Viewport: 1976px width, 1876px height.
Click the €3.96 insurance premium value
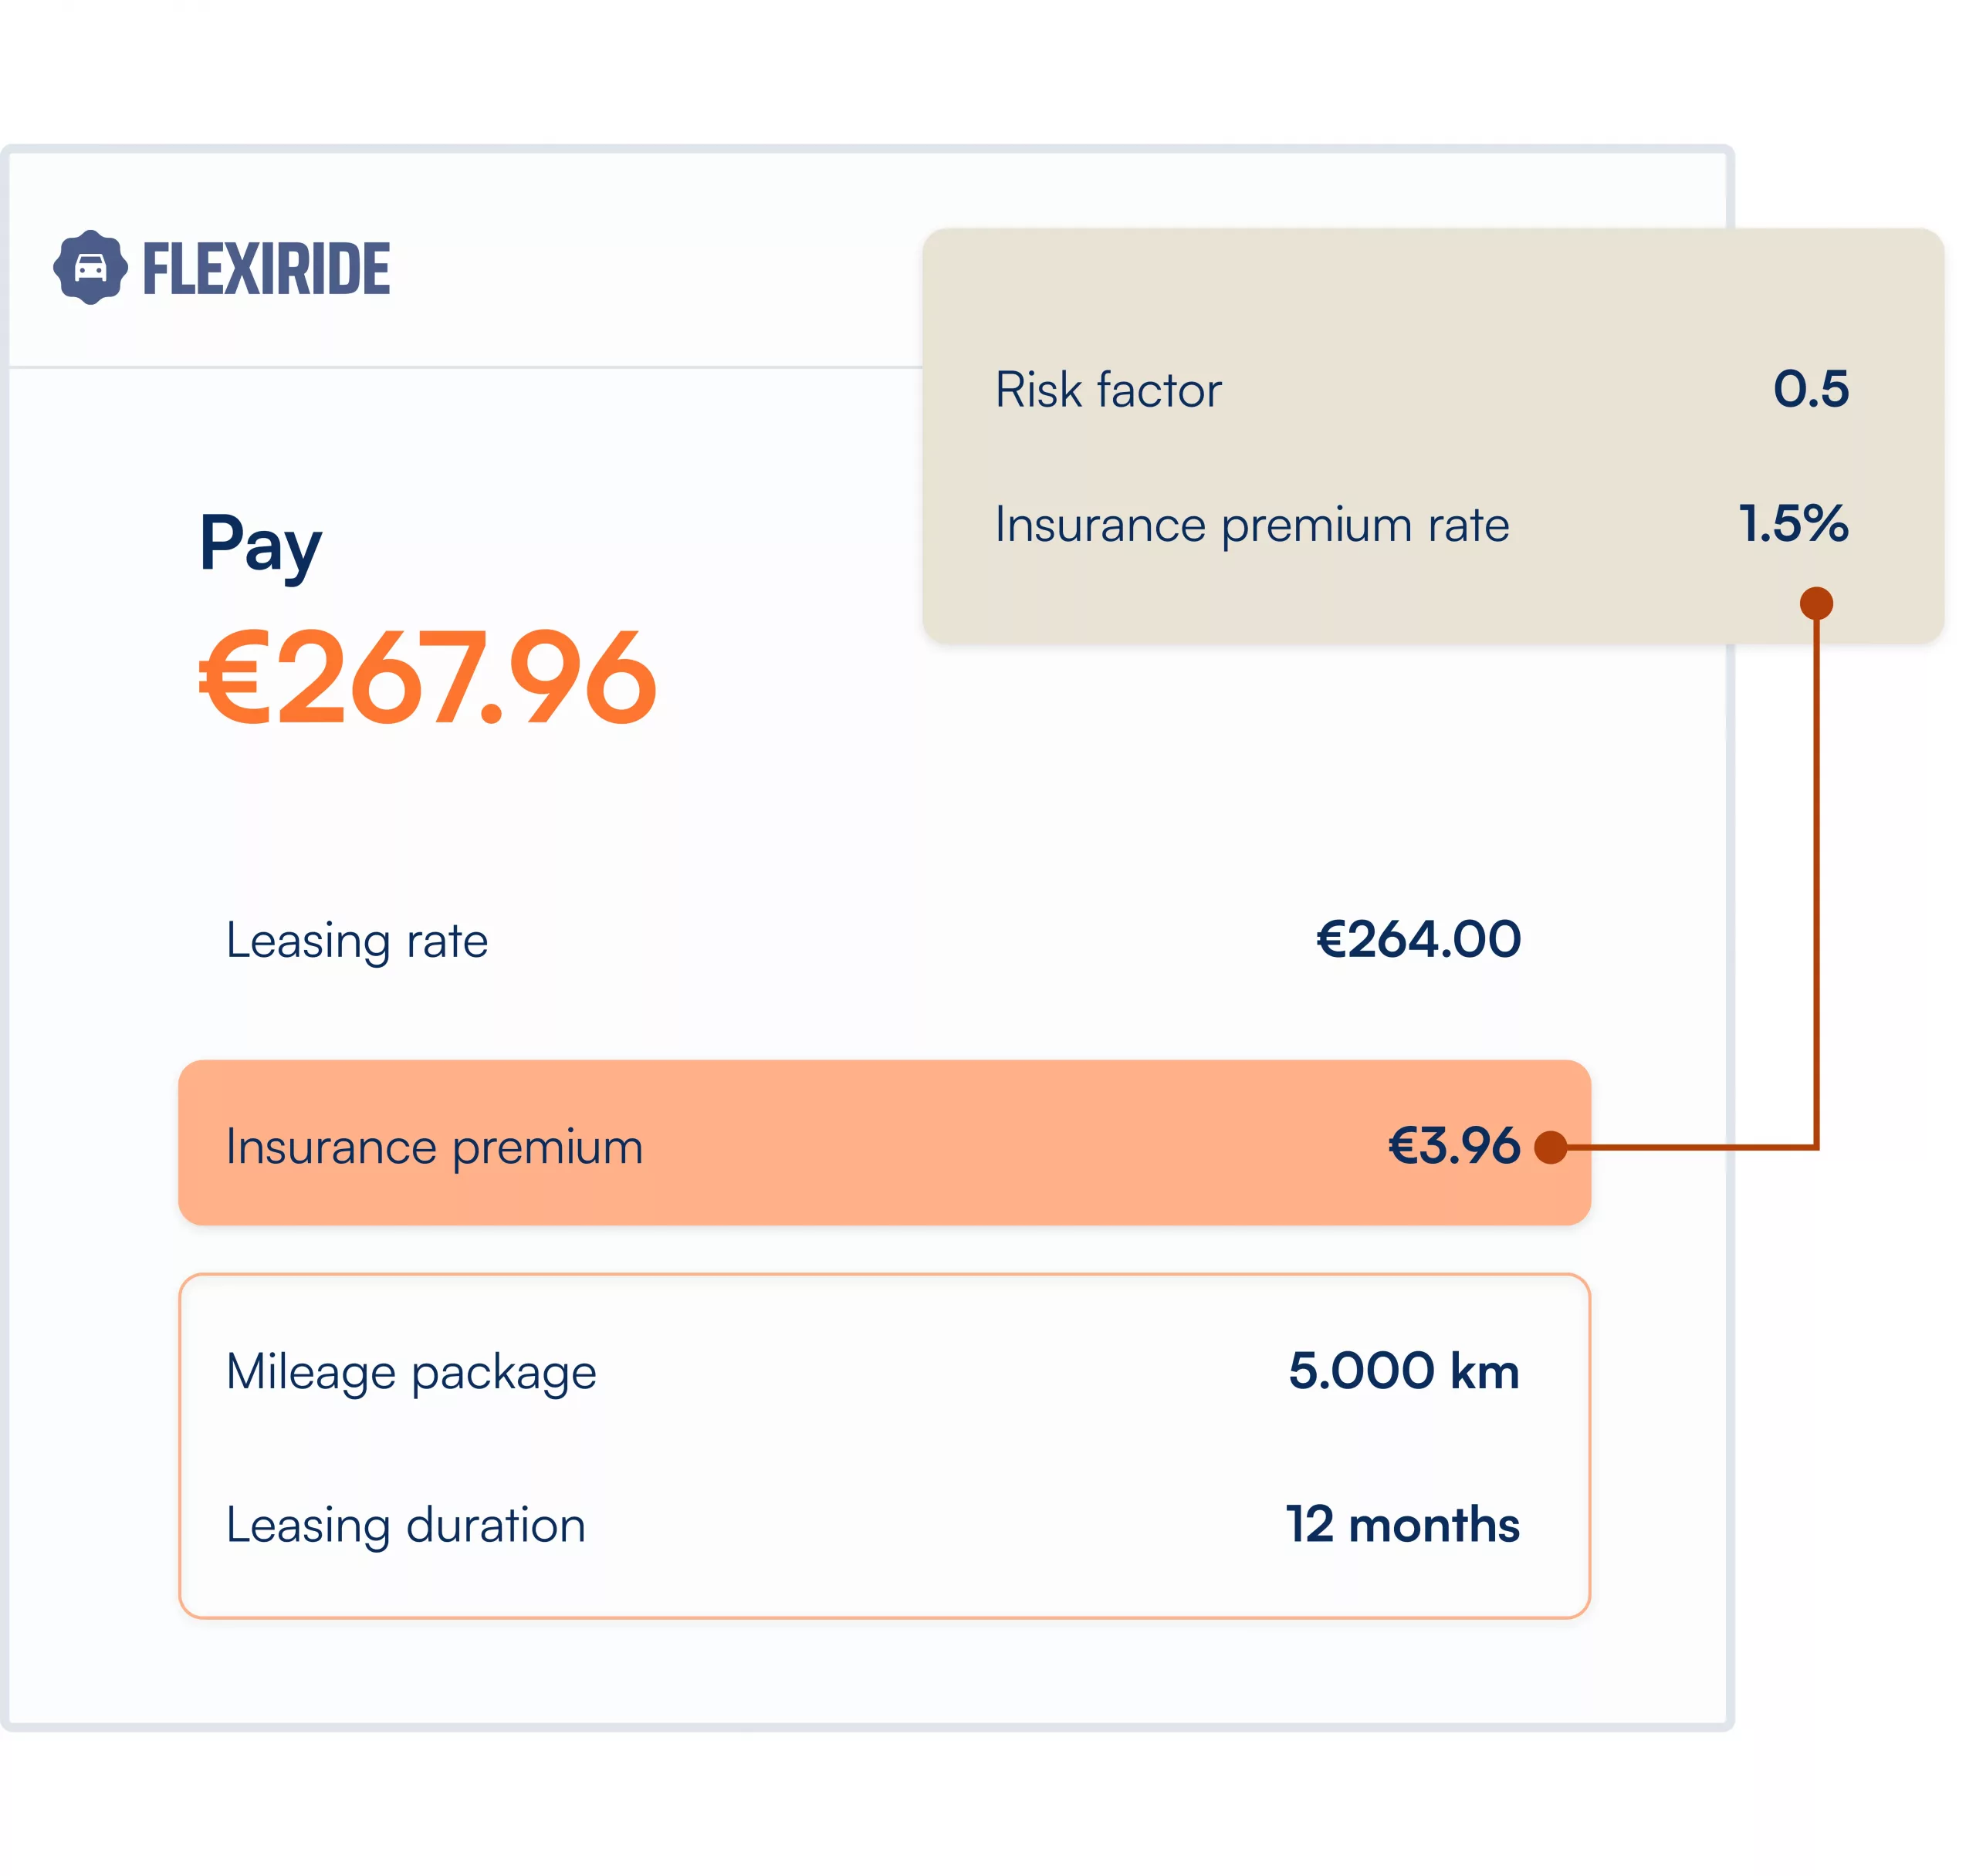coord(1453,1146)
